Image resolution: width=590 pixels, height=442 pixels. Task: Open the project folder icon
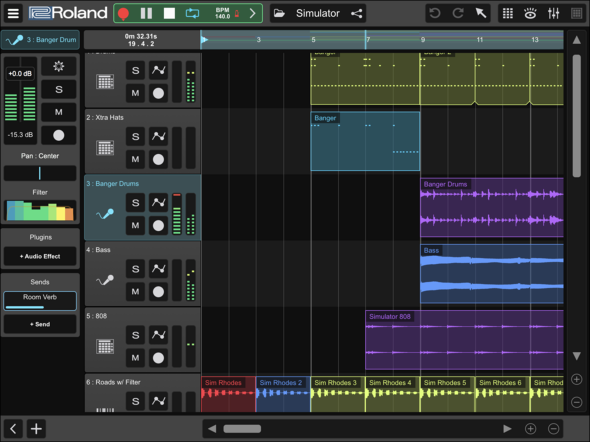click(x=279, y=14)
